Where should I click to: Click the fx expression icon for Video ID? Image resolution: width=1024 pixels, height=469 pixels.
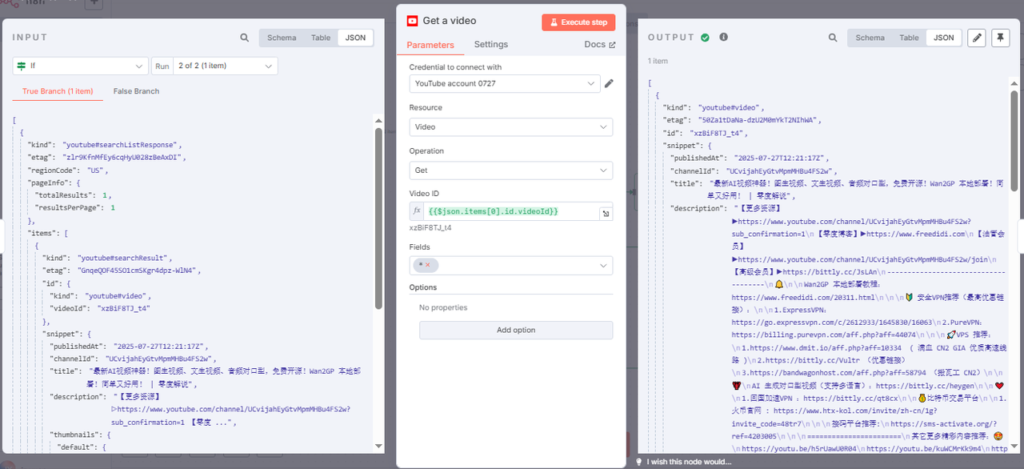point(417,212)
